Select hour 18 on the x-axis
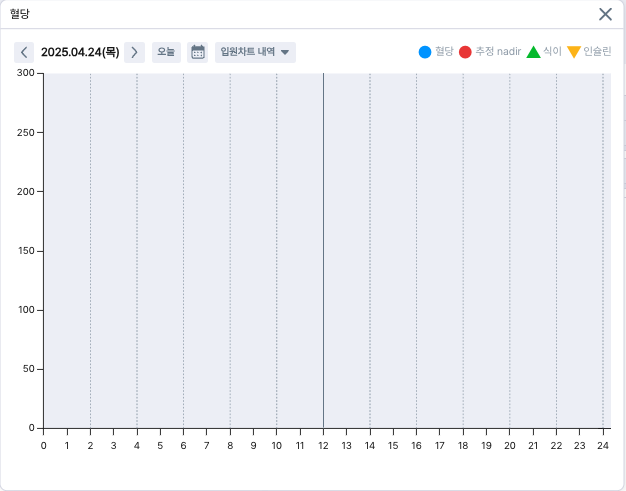 tap(463, 445)
